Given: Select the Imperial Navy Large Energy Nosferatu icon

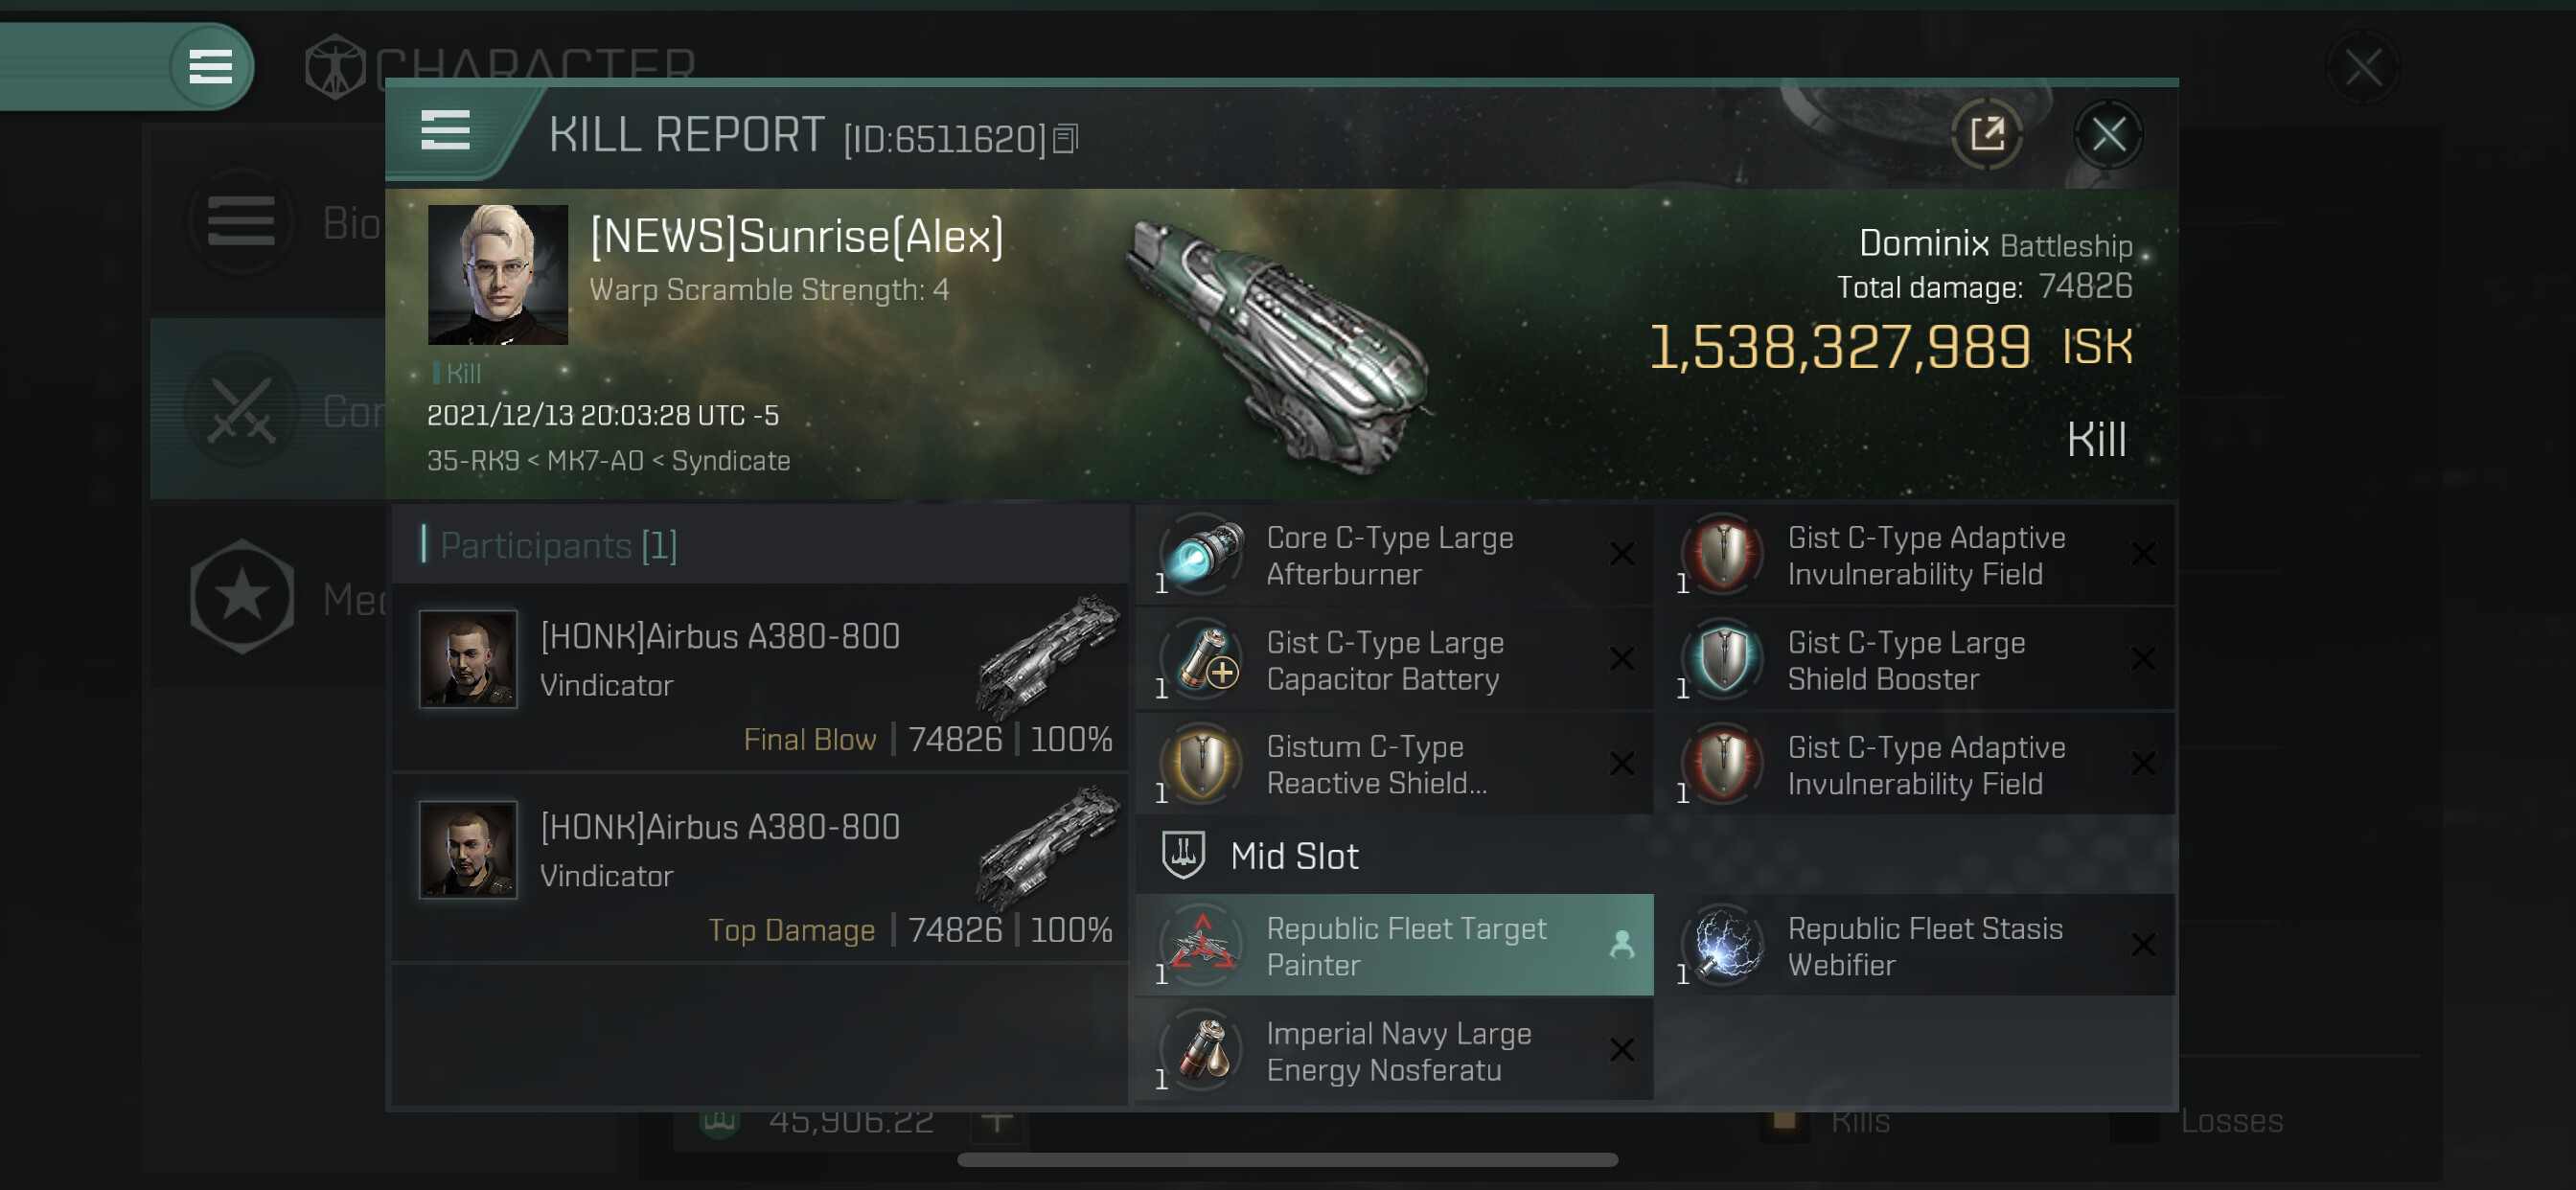Looking at the screenshot, I should (x=1203, y=1050).
